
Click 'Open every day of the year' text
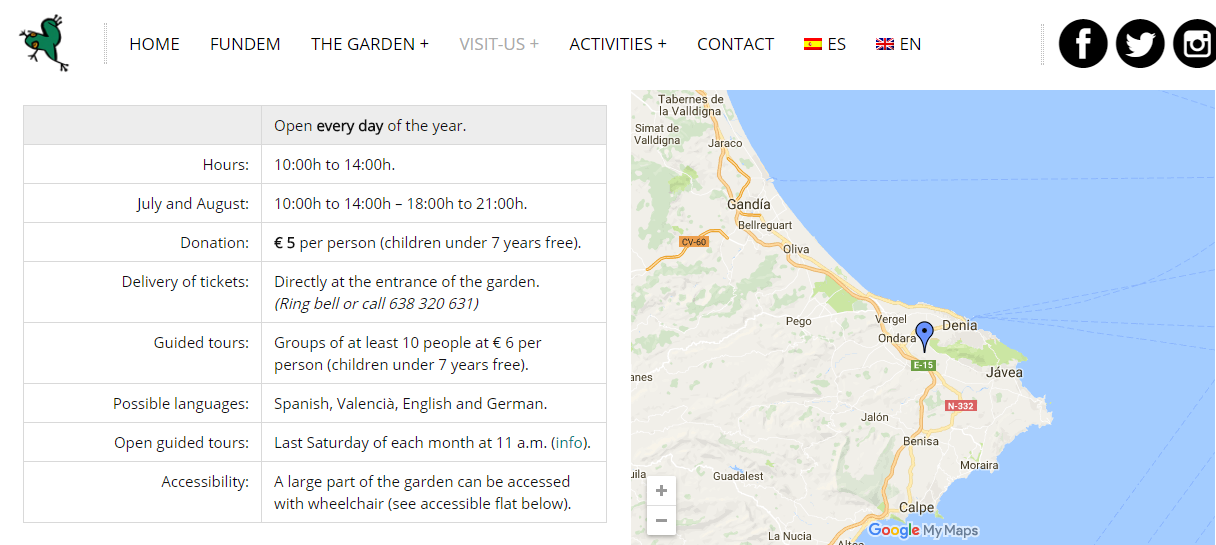click(370, 126)
